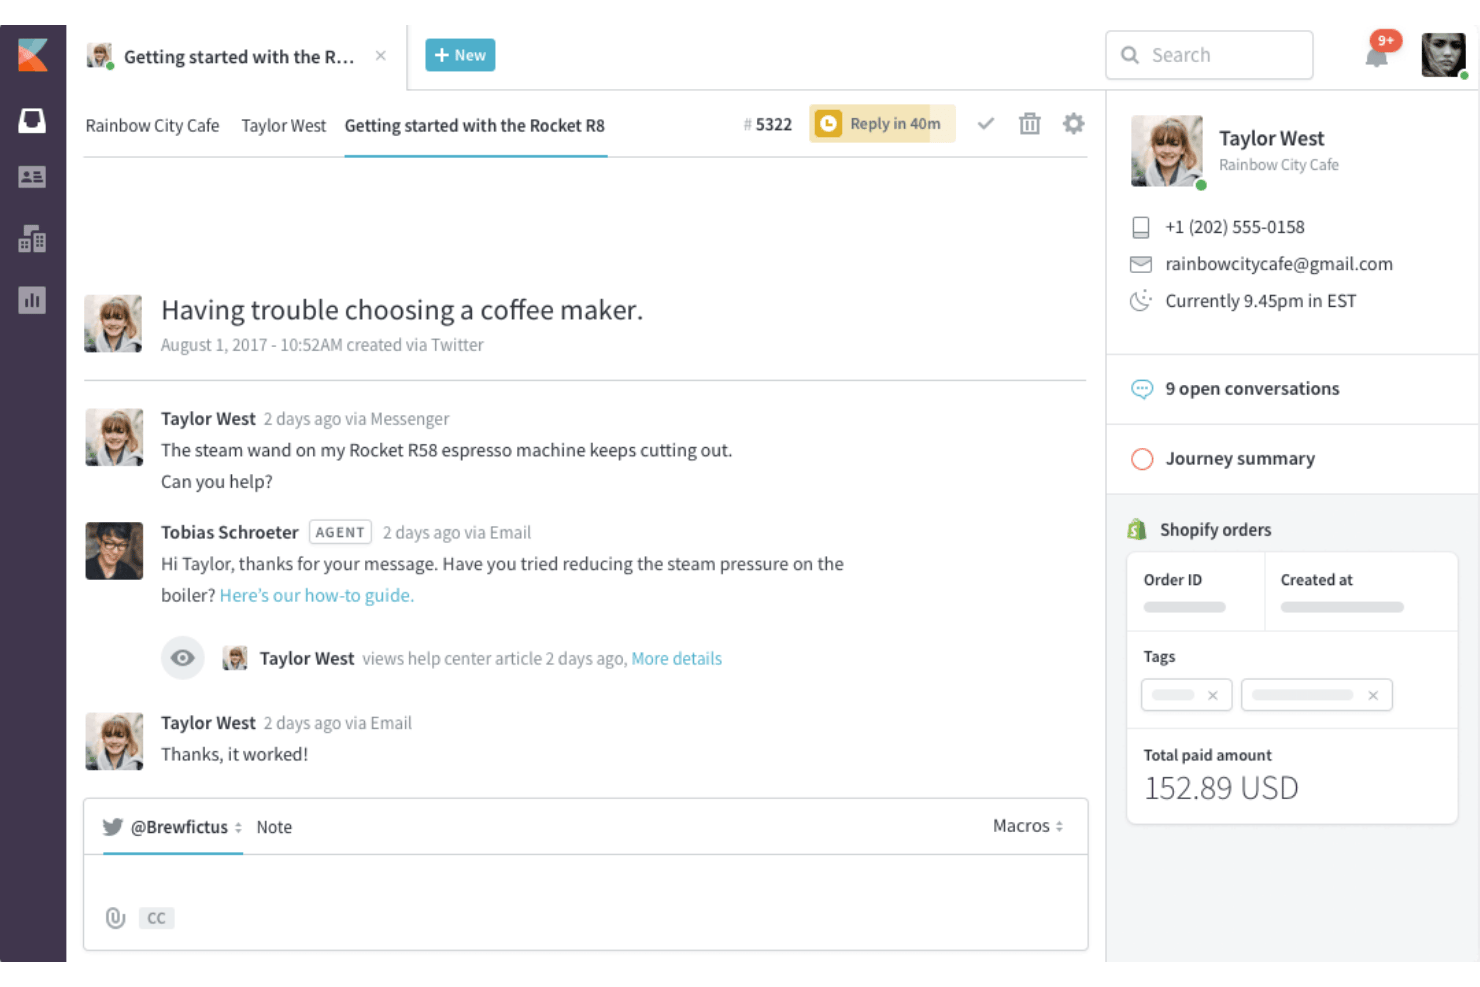Remove the first Shopify tag

[x=1213, y=695]
